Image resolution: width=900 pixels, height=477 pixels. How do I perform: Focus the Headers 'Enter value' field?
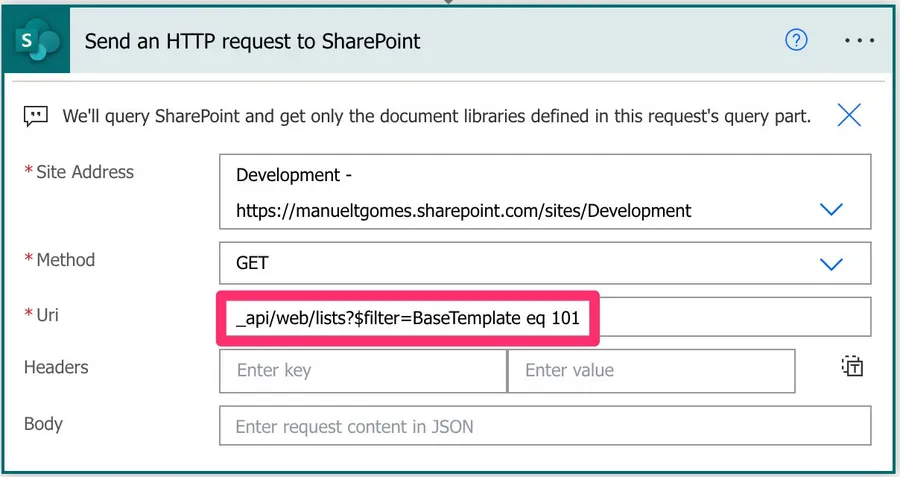pos(651,371)
